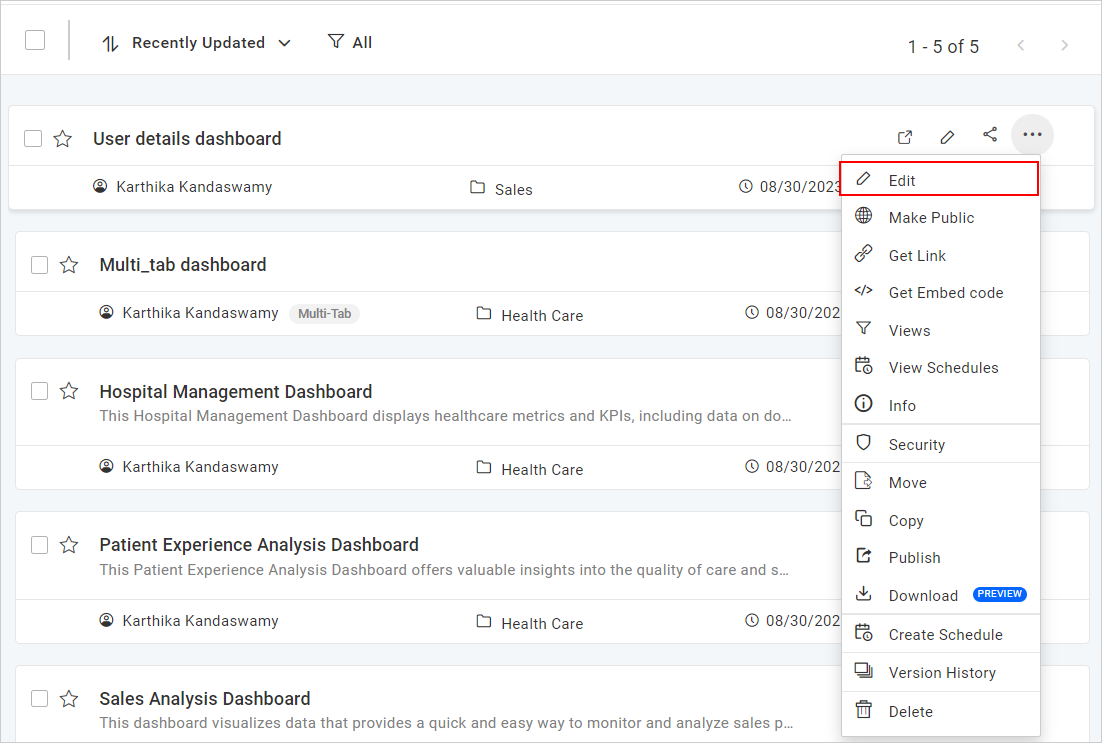Open the All filter dropdown
Image resolution: width=1102 pixels, height=743 pixels.
350,42
